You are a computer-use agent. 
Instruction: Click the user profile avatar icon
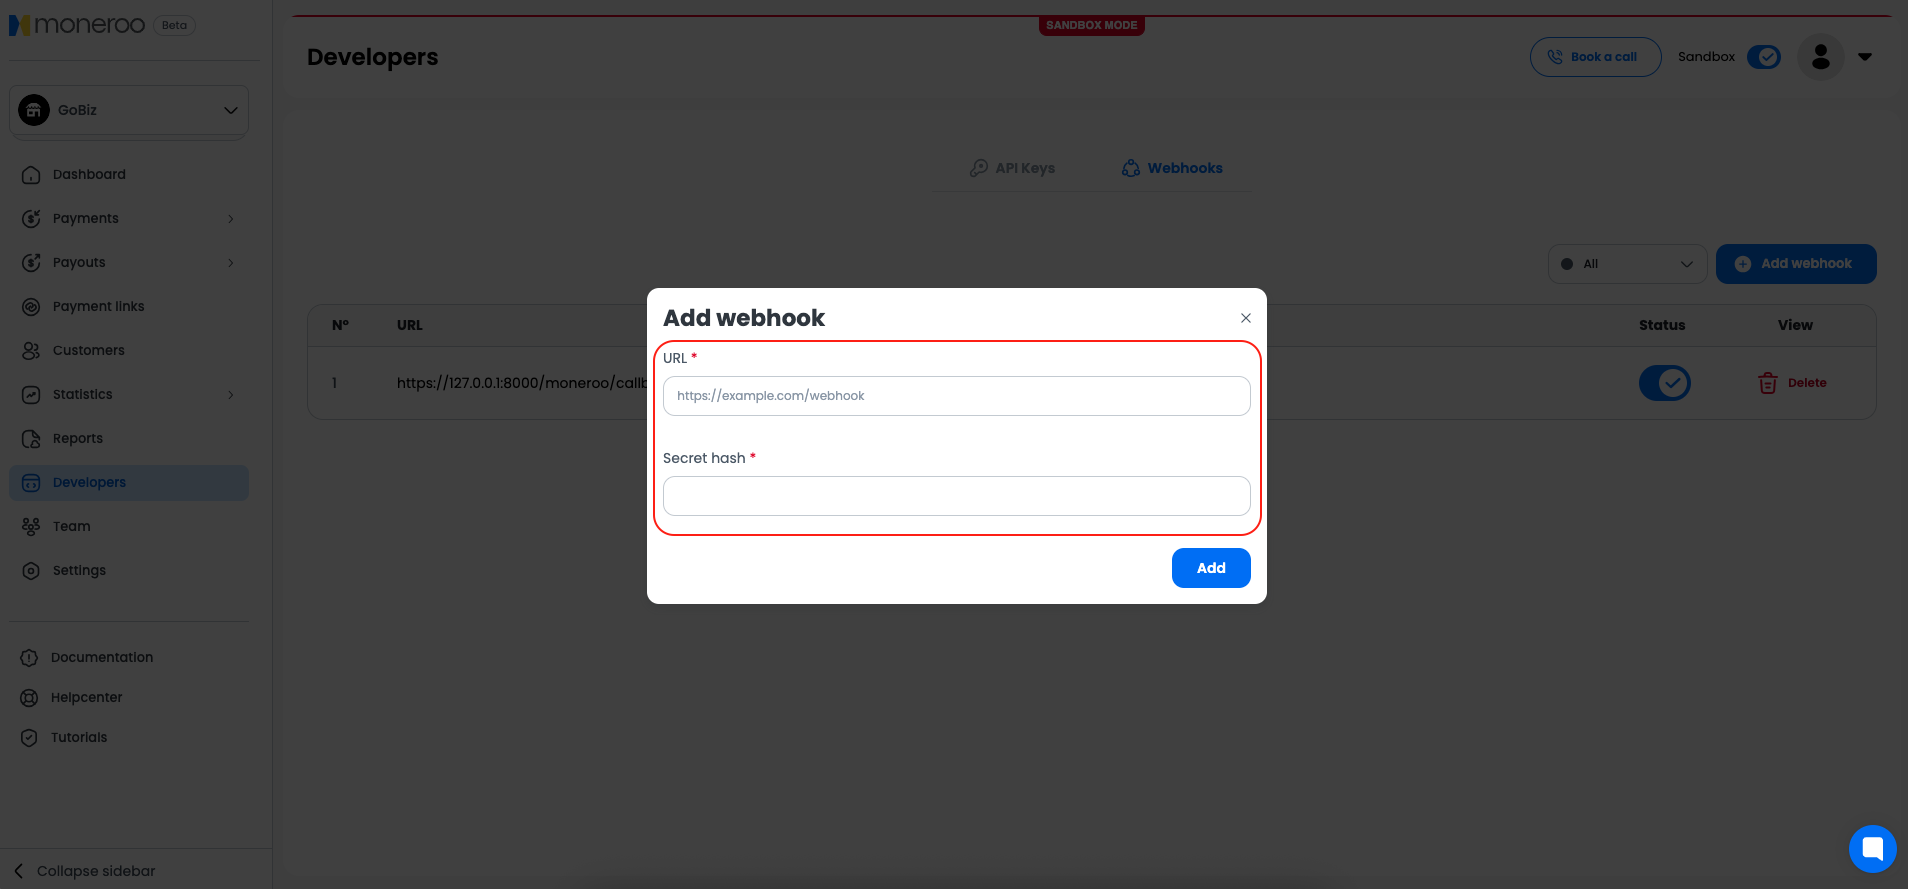point(1820,57)
